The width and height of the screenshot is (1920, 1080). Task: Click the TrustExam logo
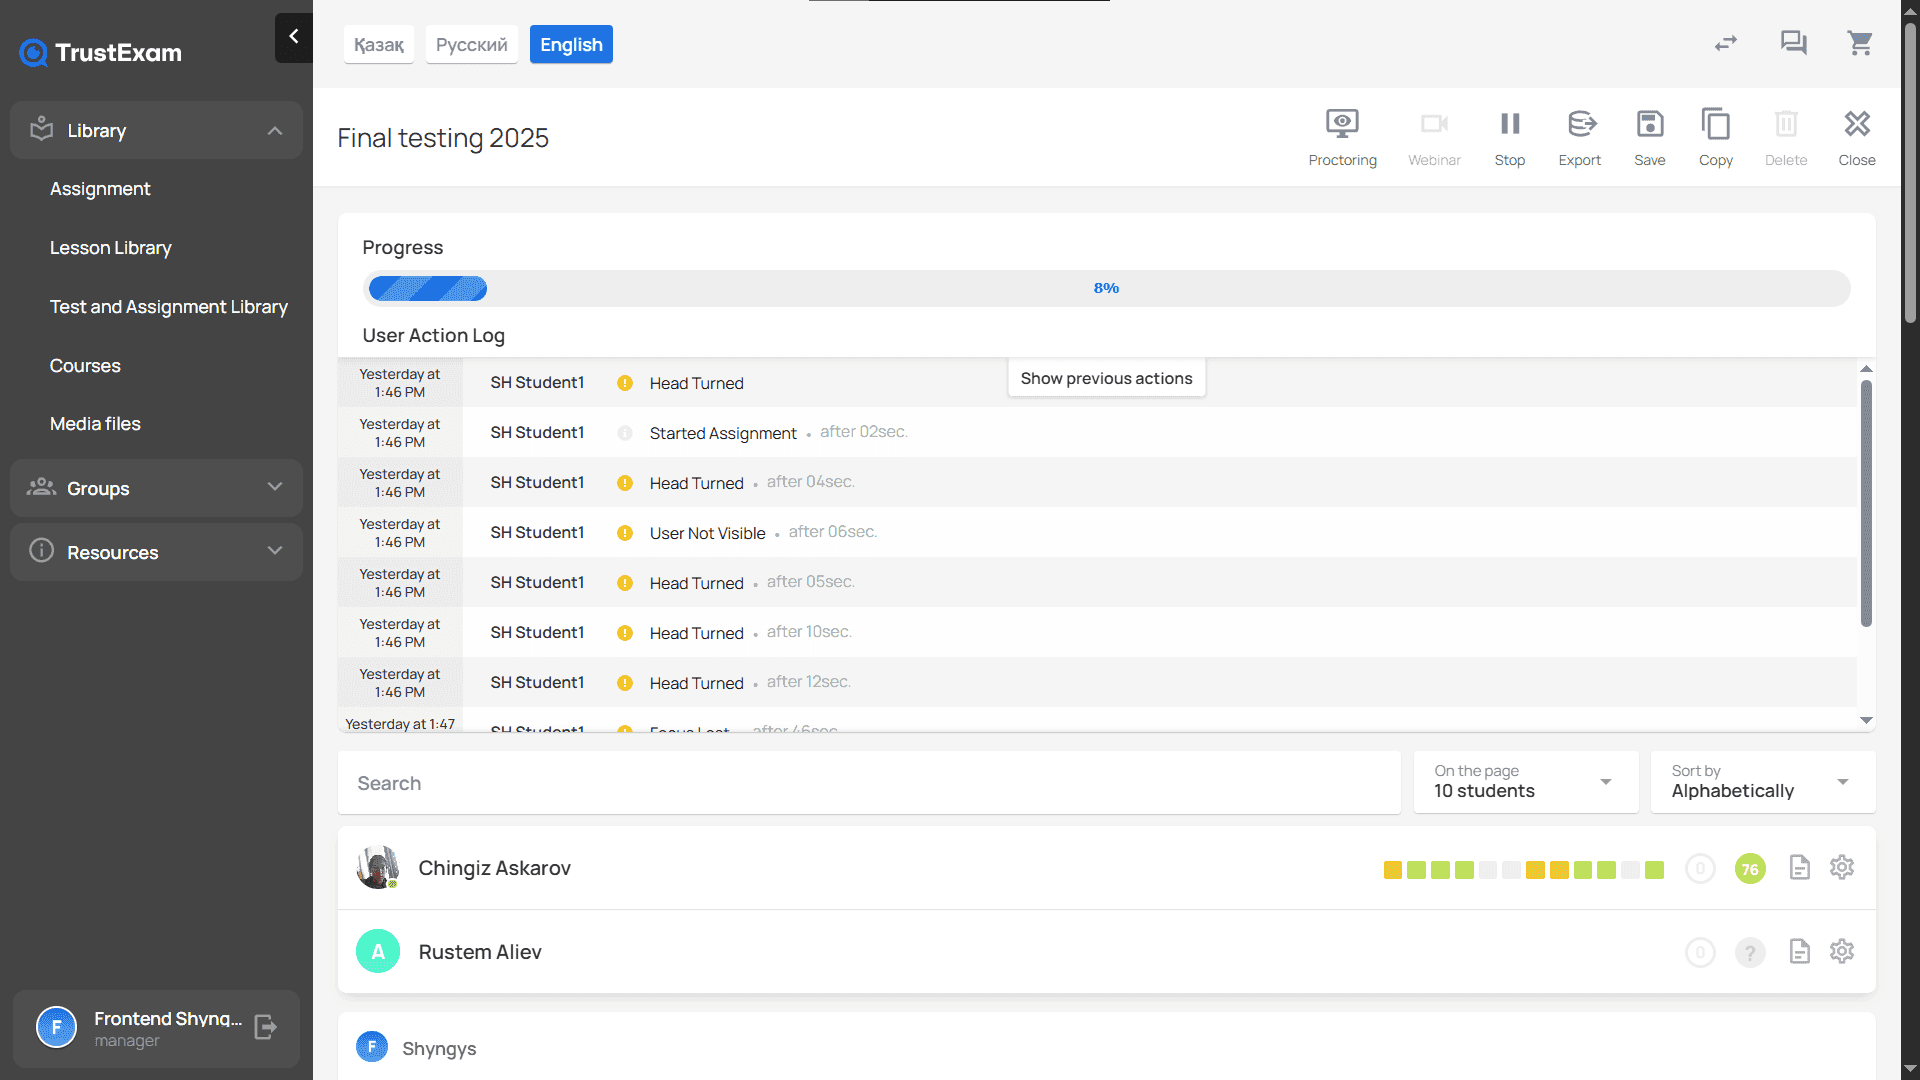101,52
